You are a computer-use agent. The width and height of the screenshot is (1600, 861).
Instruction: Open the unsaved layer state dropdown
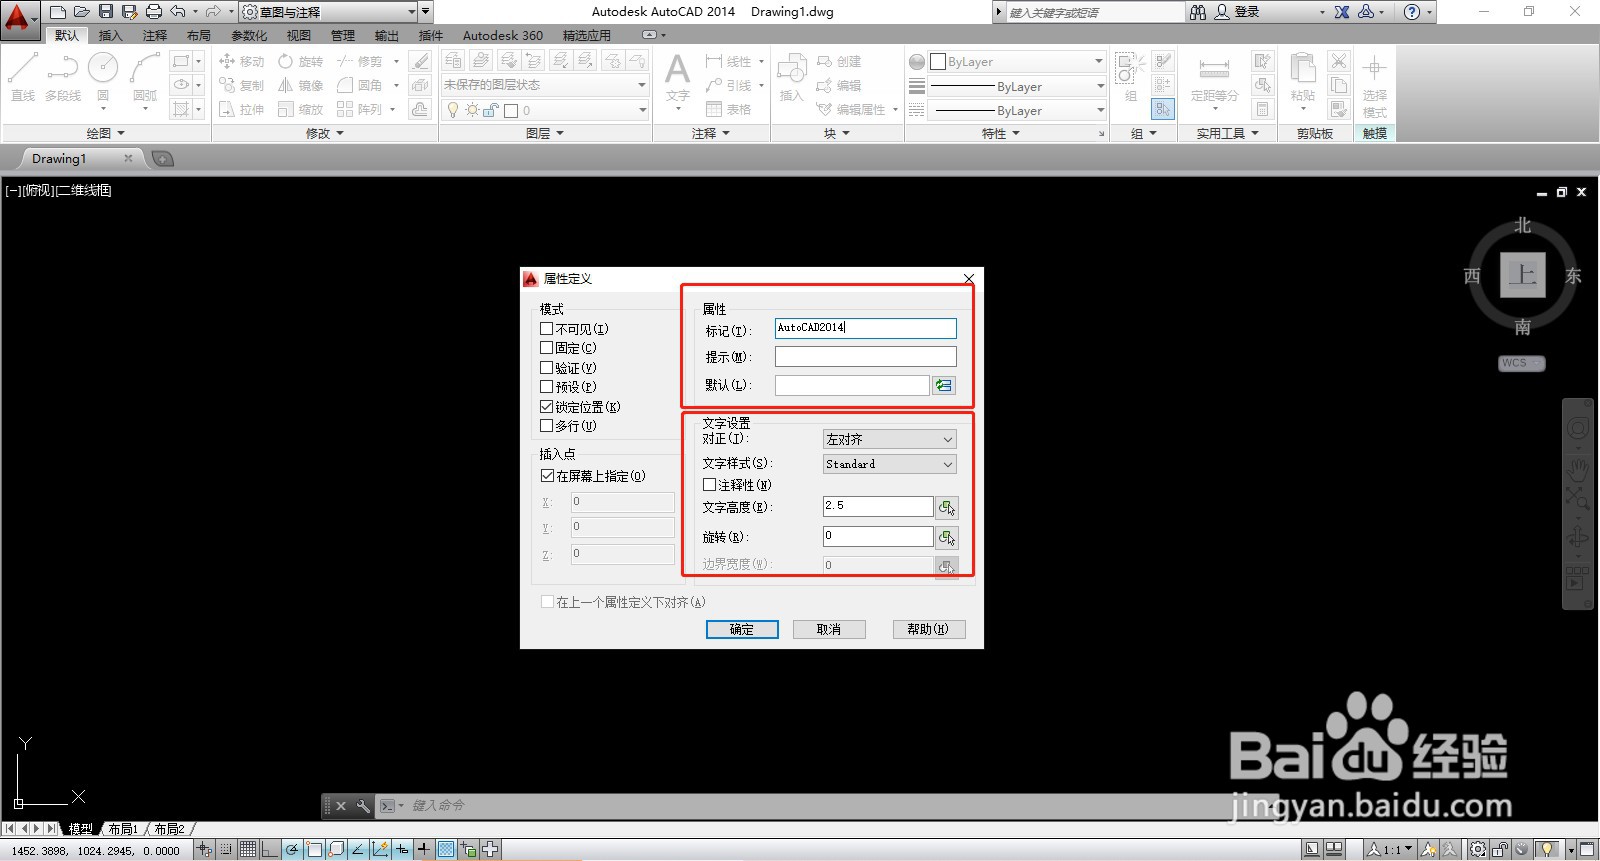click(x=545, y=85)
